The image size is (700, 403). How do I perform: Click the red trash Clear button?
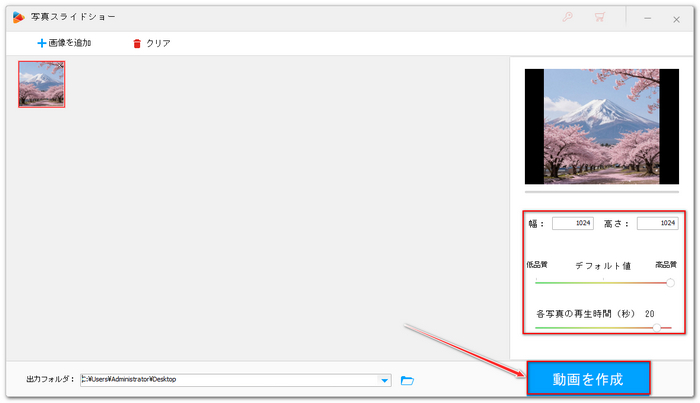[152, 43]
